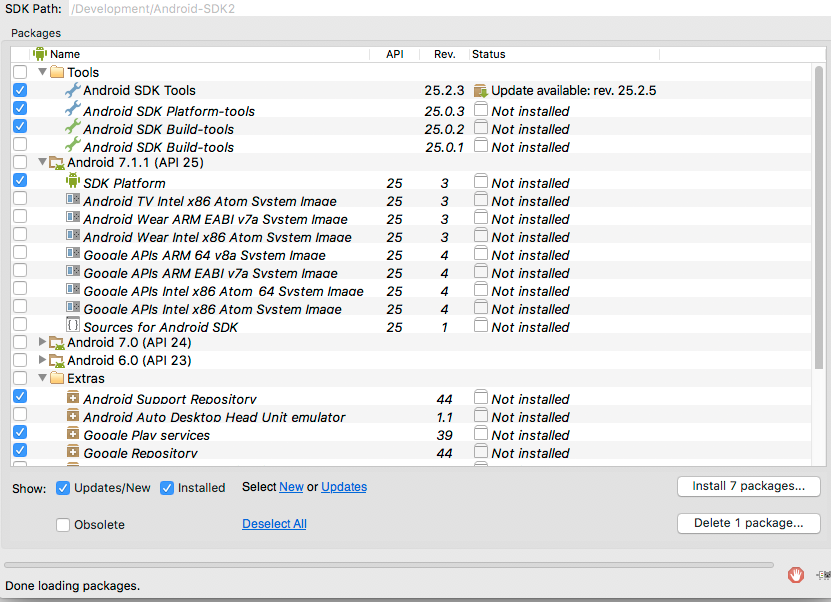
Task: Collapse the Android 7.1.1 (API 25) group
Action: [x=42, y=162]
